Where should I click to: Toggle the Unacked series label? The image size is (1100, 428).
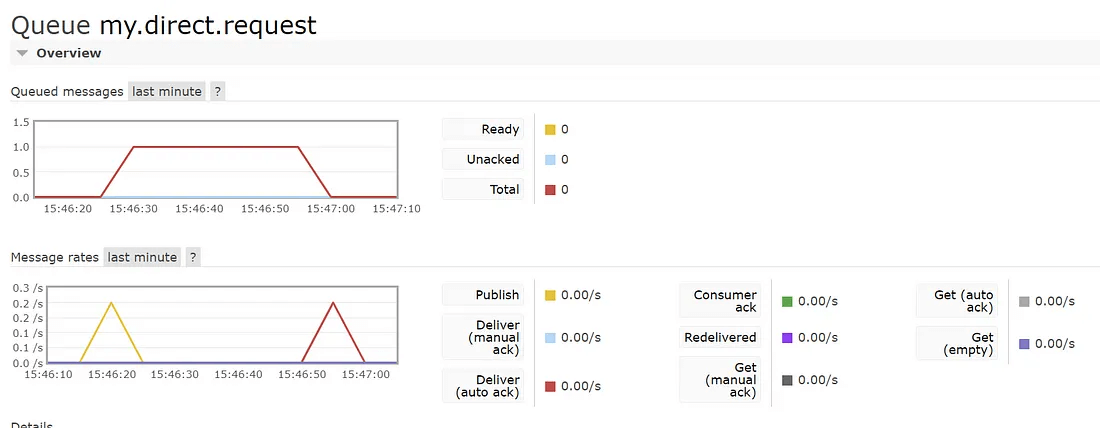click(x=483, y=159)
